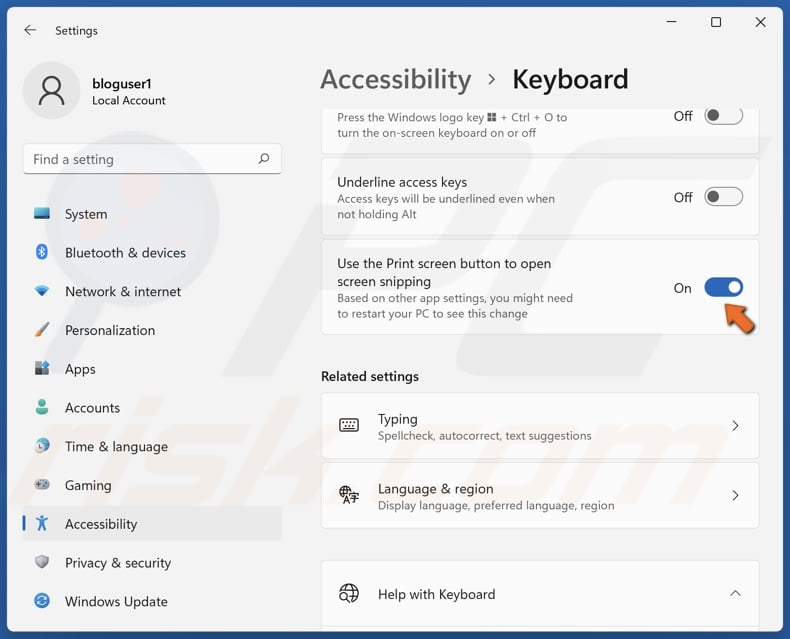Click the search magnifier icon
The width and height of the screenshot is (790, 639).
click(264, 159)
